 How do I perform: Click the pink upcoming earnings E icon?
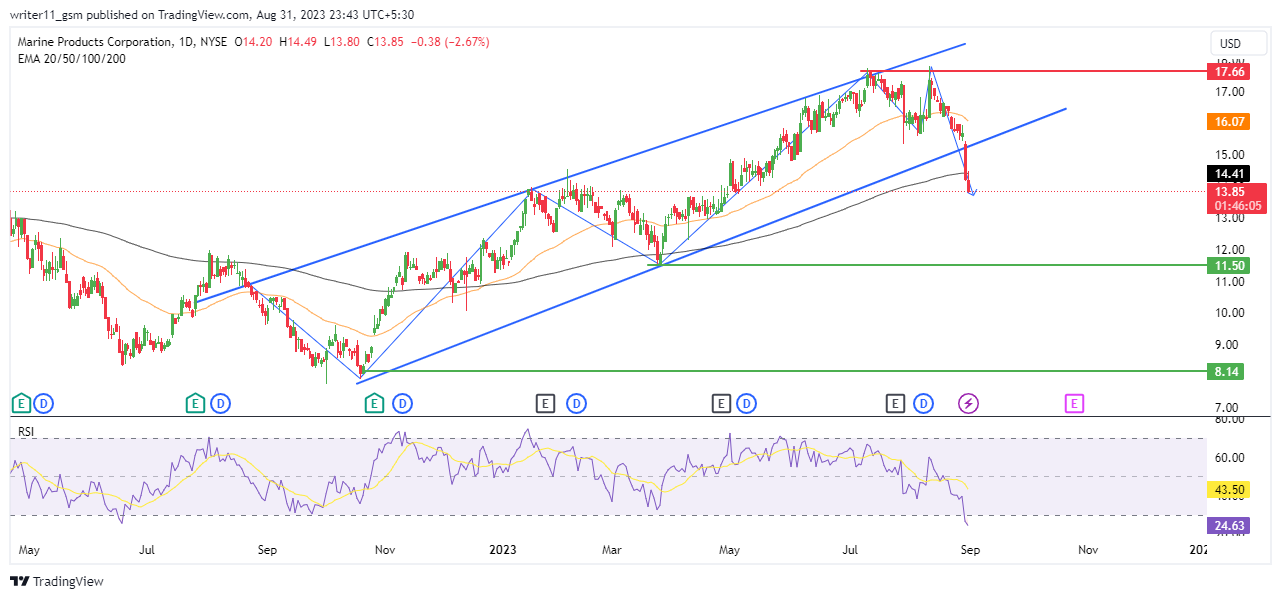(x=1073, y=404)
